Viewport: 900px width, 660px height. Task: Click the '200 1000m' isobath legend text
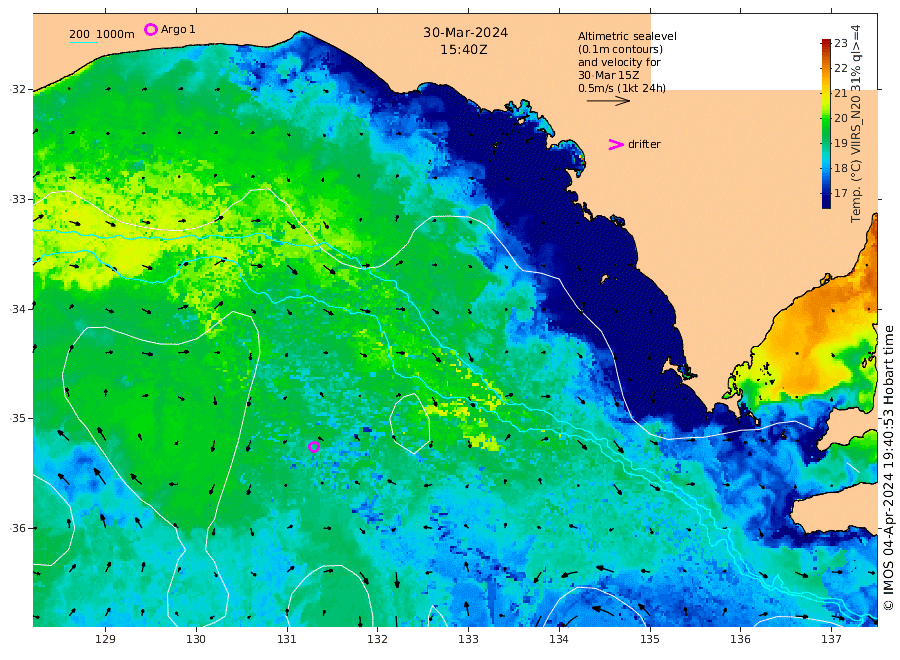click(x=102, y=34)
